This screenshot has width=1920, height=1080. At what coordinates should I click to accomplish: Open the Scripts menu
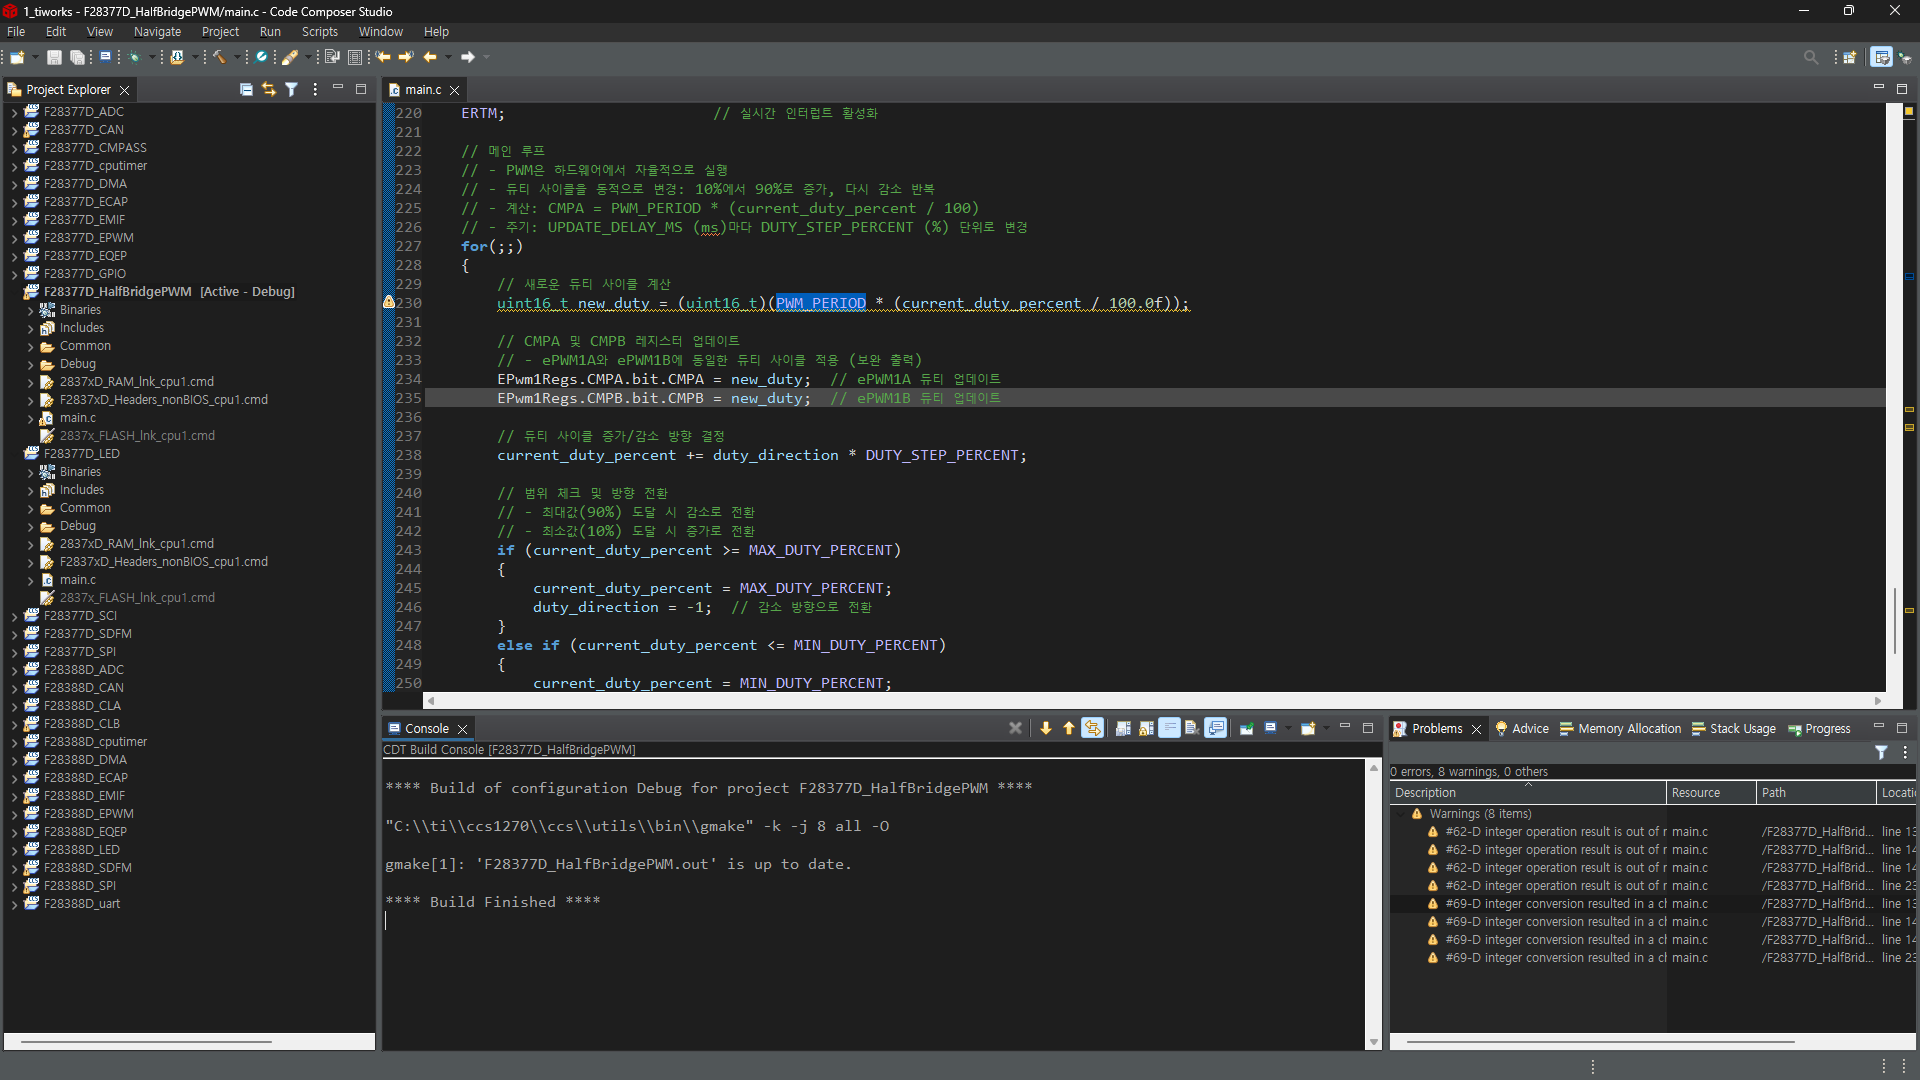320,32
